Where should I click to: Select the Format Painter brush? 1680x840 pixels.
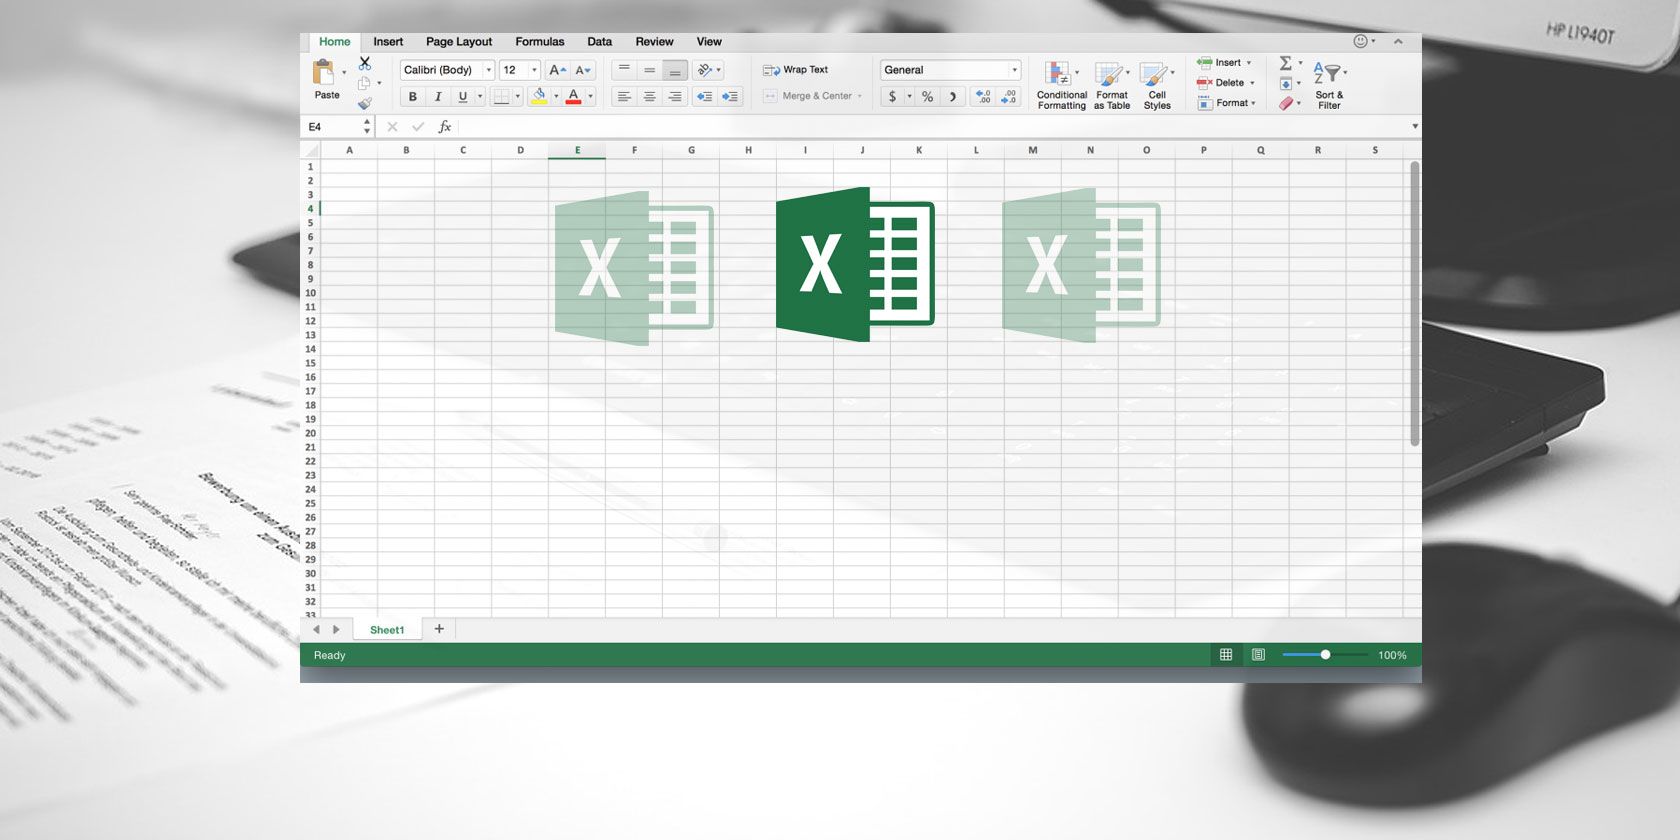pos(365,103)
